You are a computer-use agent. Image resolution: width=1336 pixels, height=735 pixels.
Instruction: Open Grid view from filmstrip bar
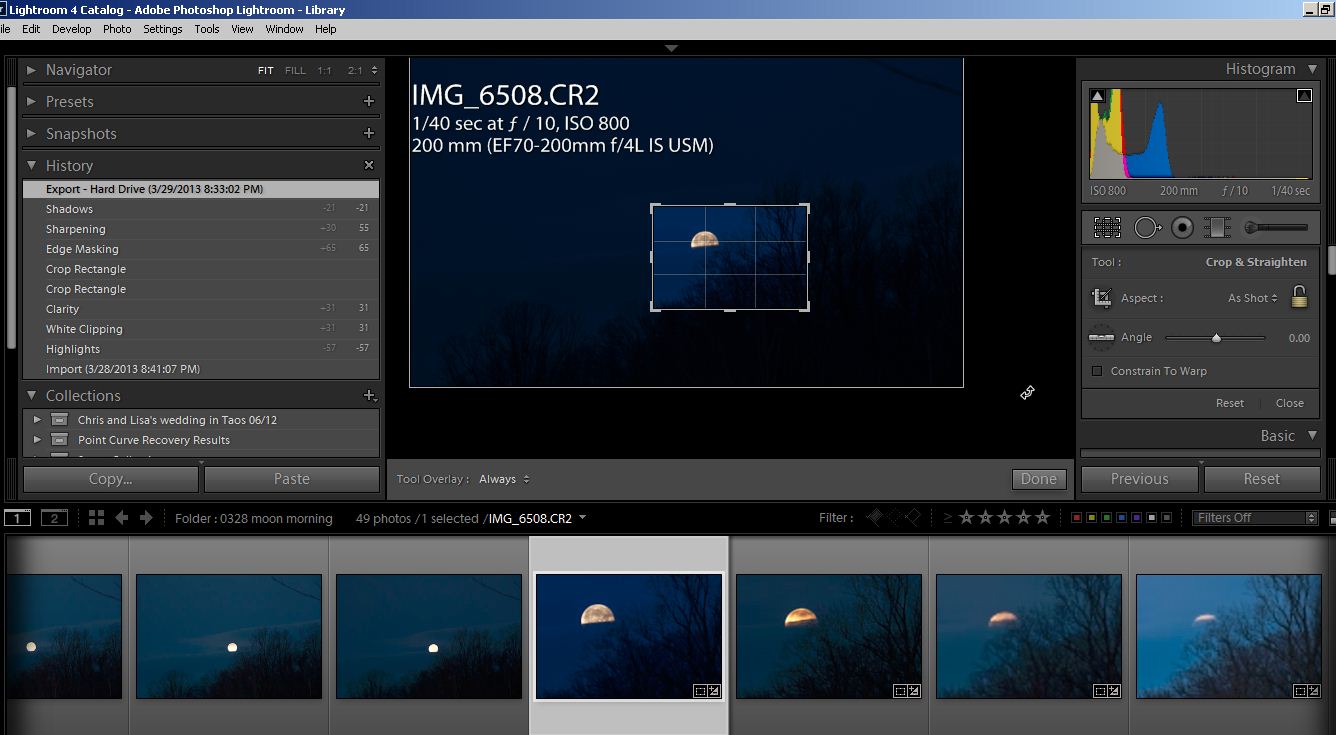pyautogui.click(x=96, y=518)
